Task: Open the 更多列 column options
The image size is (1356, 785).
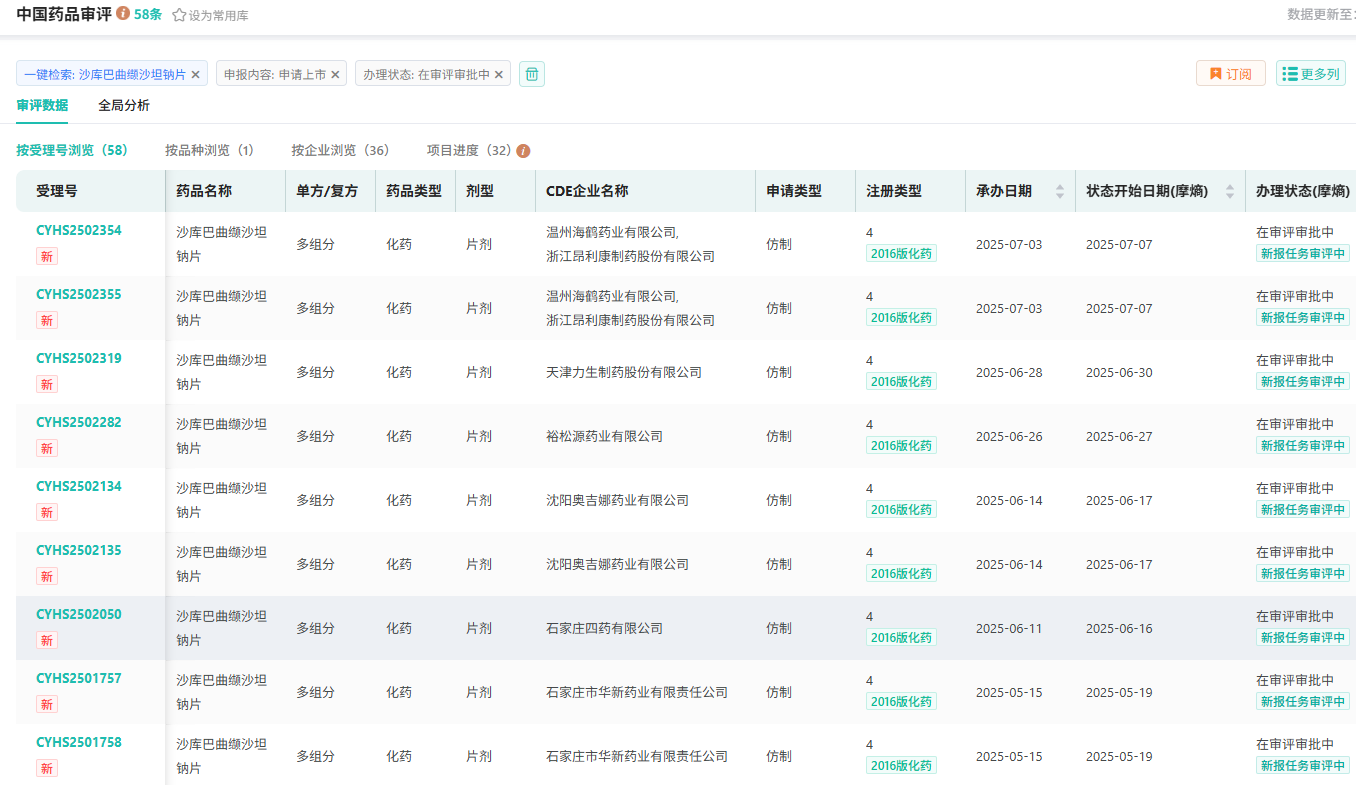Action: click(x=1310, y=74)
